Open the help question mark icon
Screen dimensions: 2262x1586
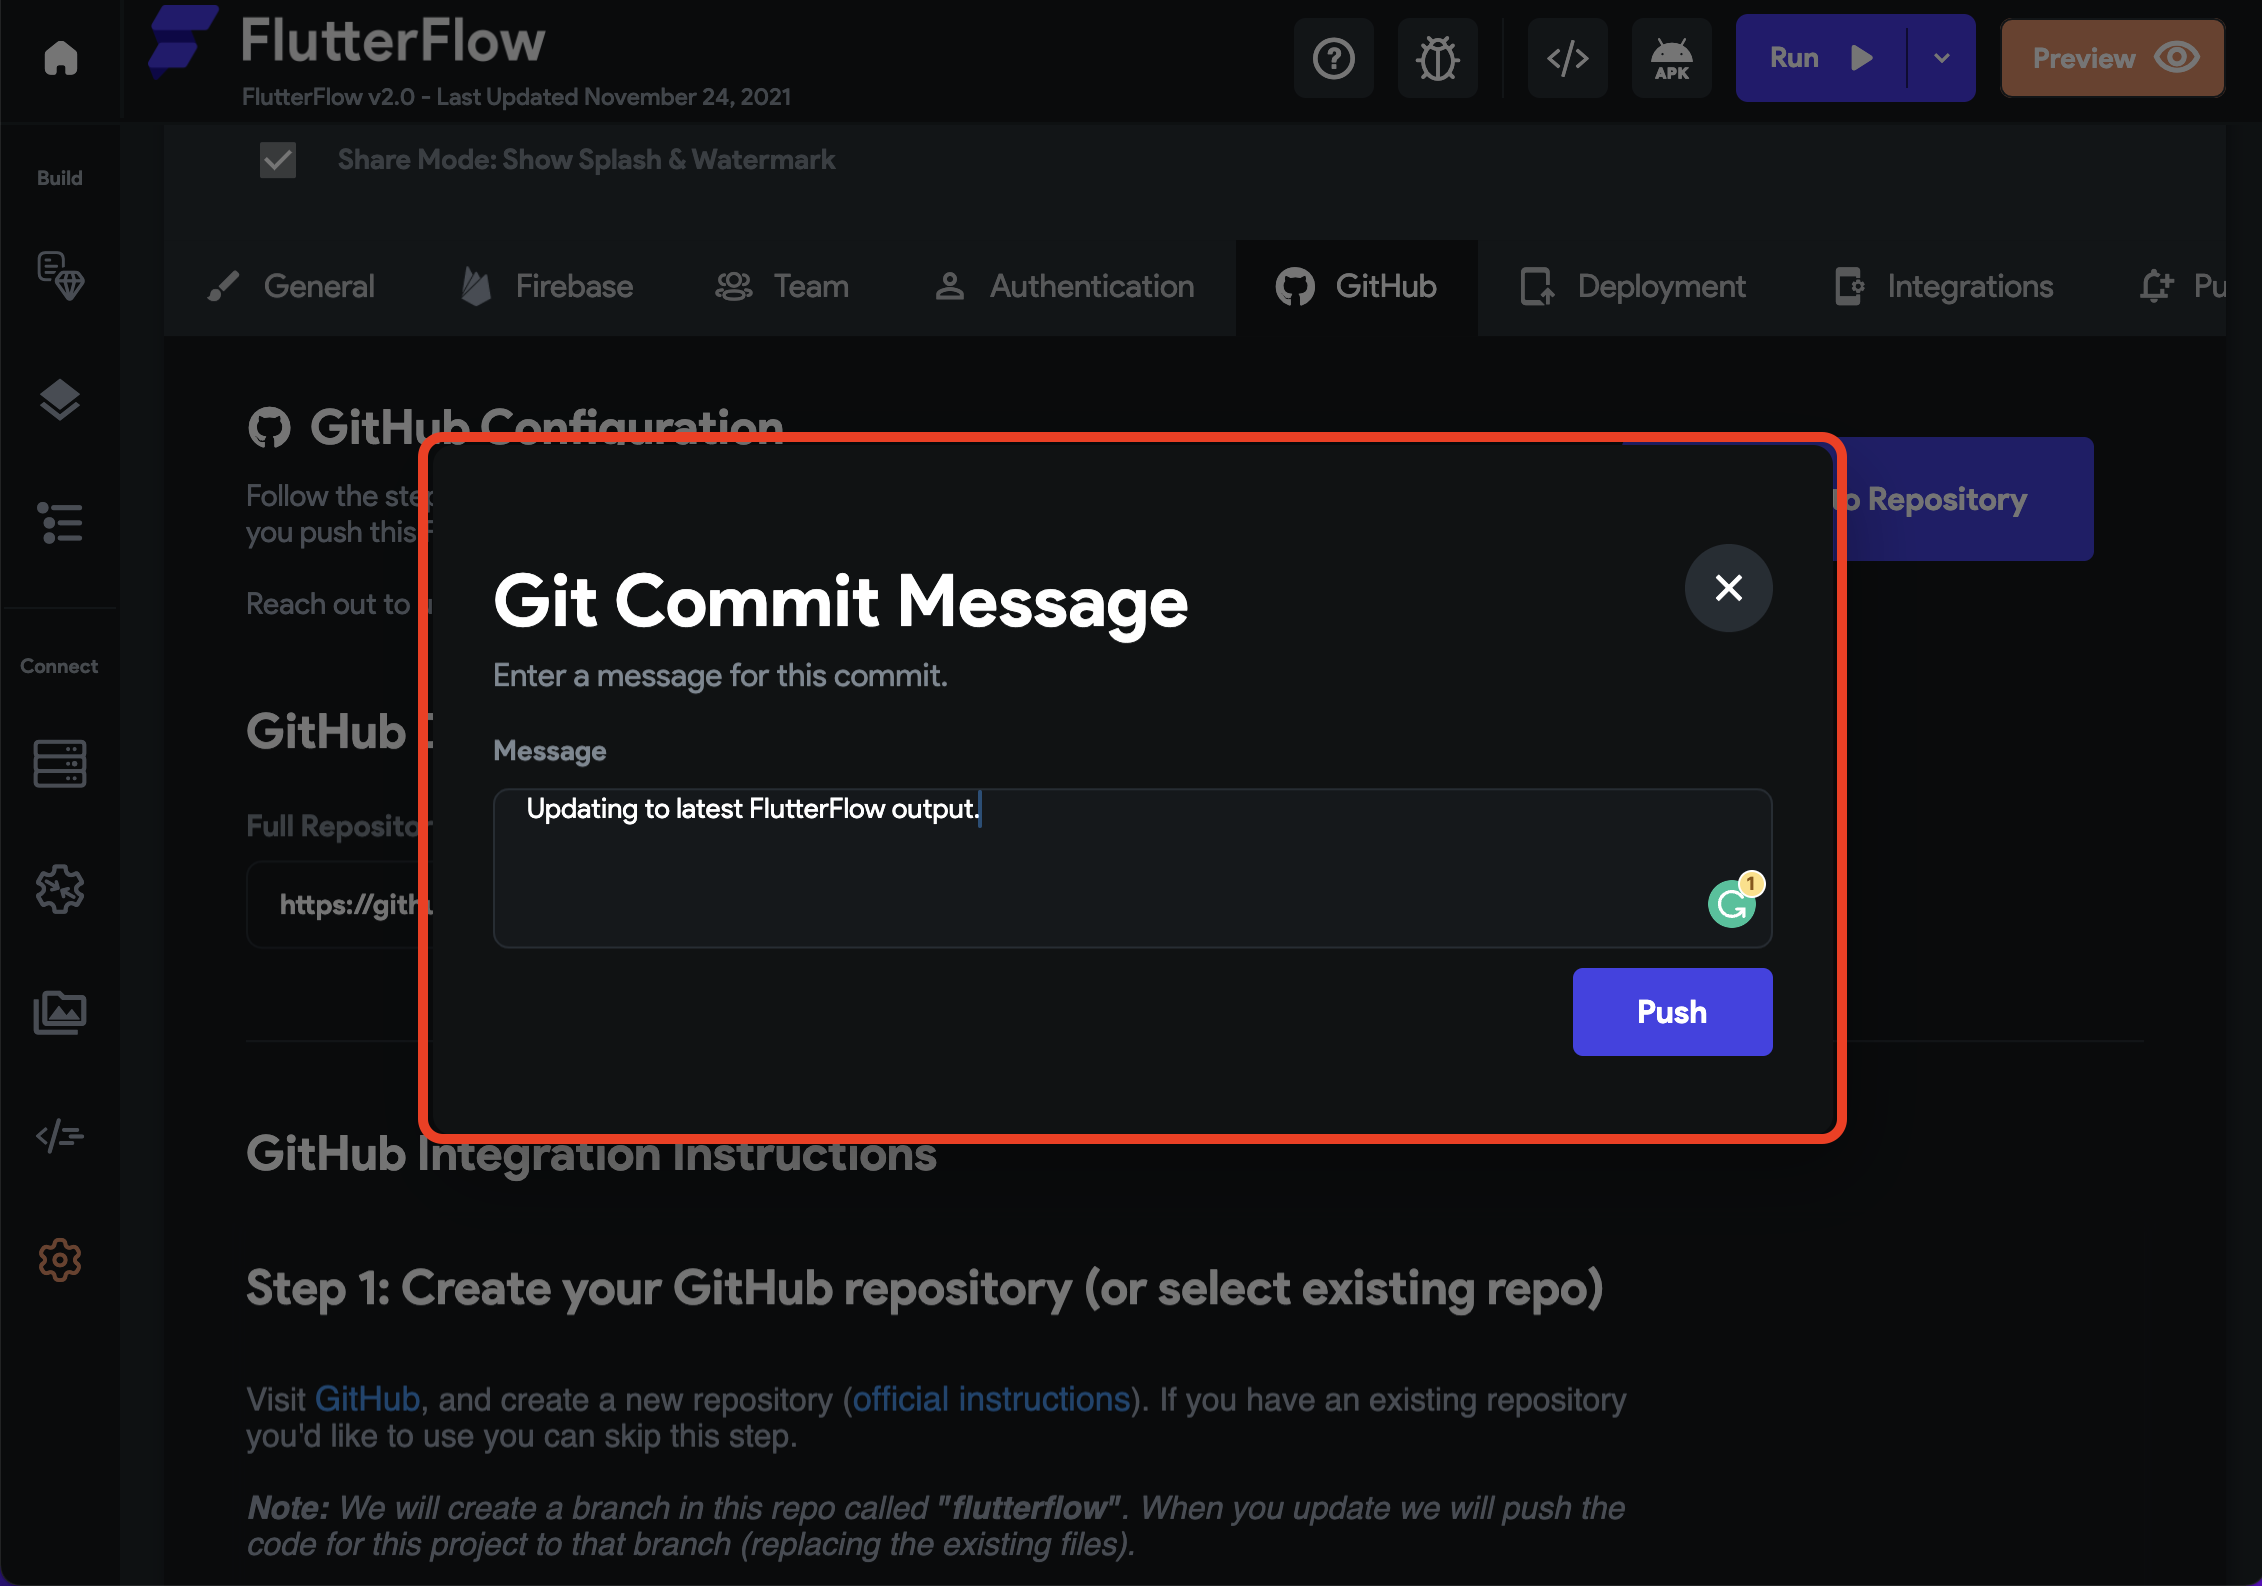pyautogui.click(x=1334, y=58)
